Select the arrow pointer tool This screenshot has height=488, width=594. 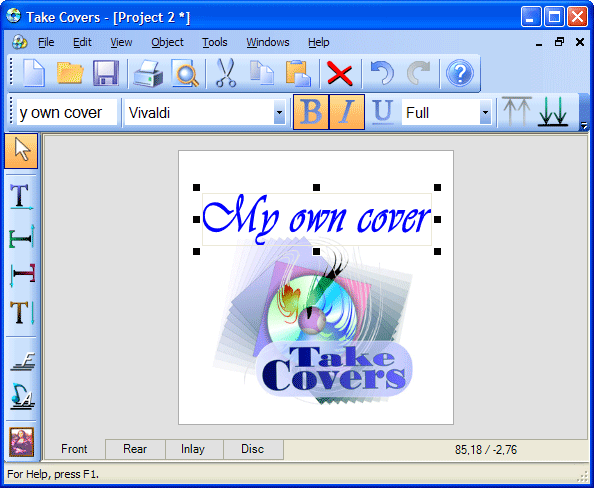pos(21,150)
